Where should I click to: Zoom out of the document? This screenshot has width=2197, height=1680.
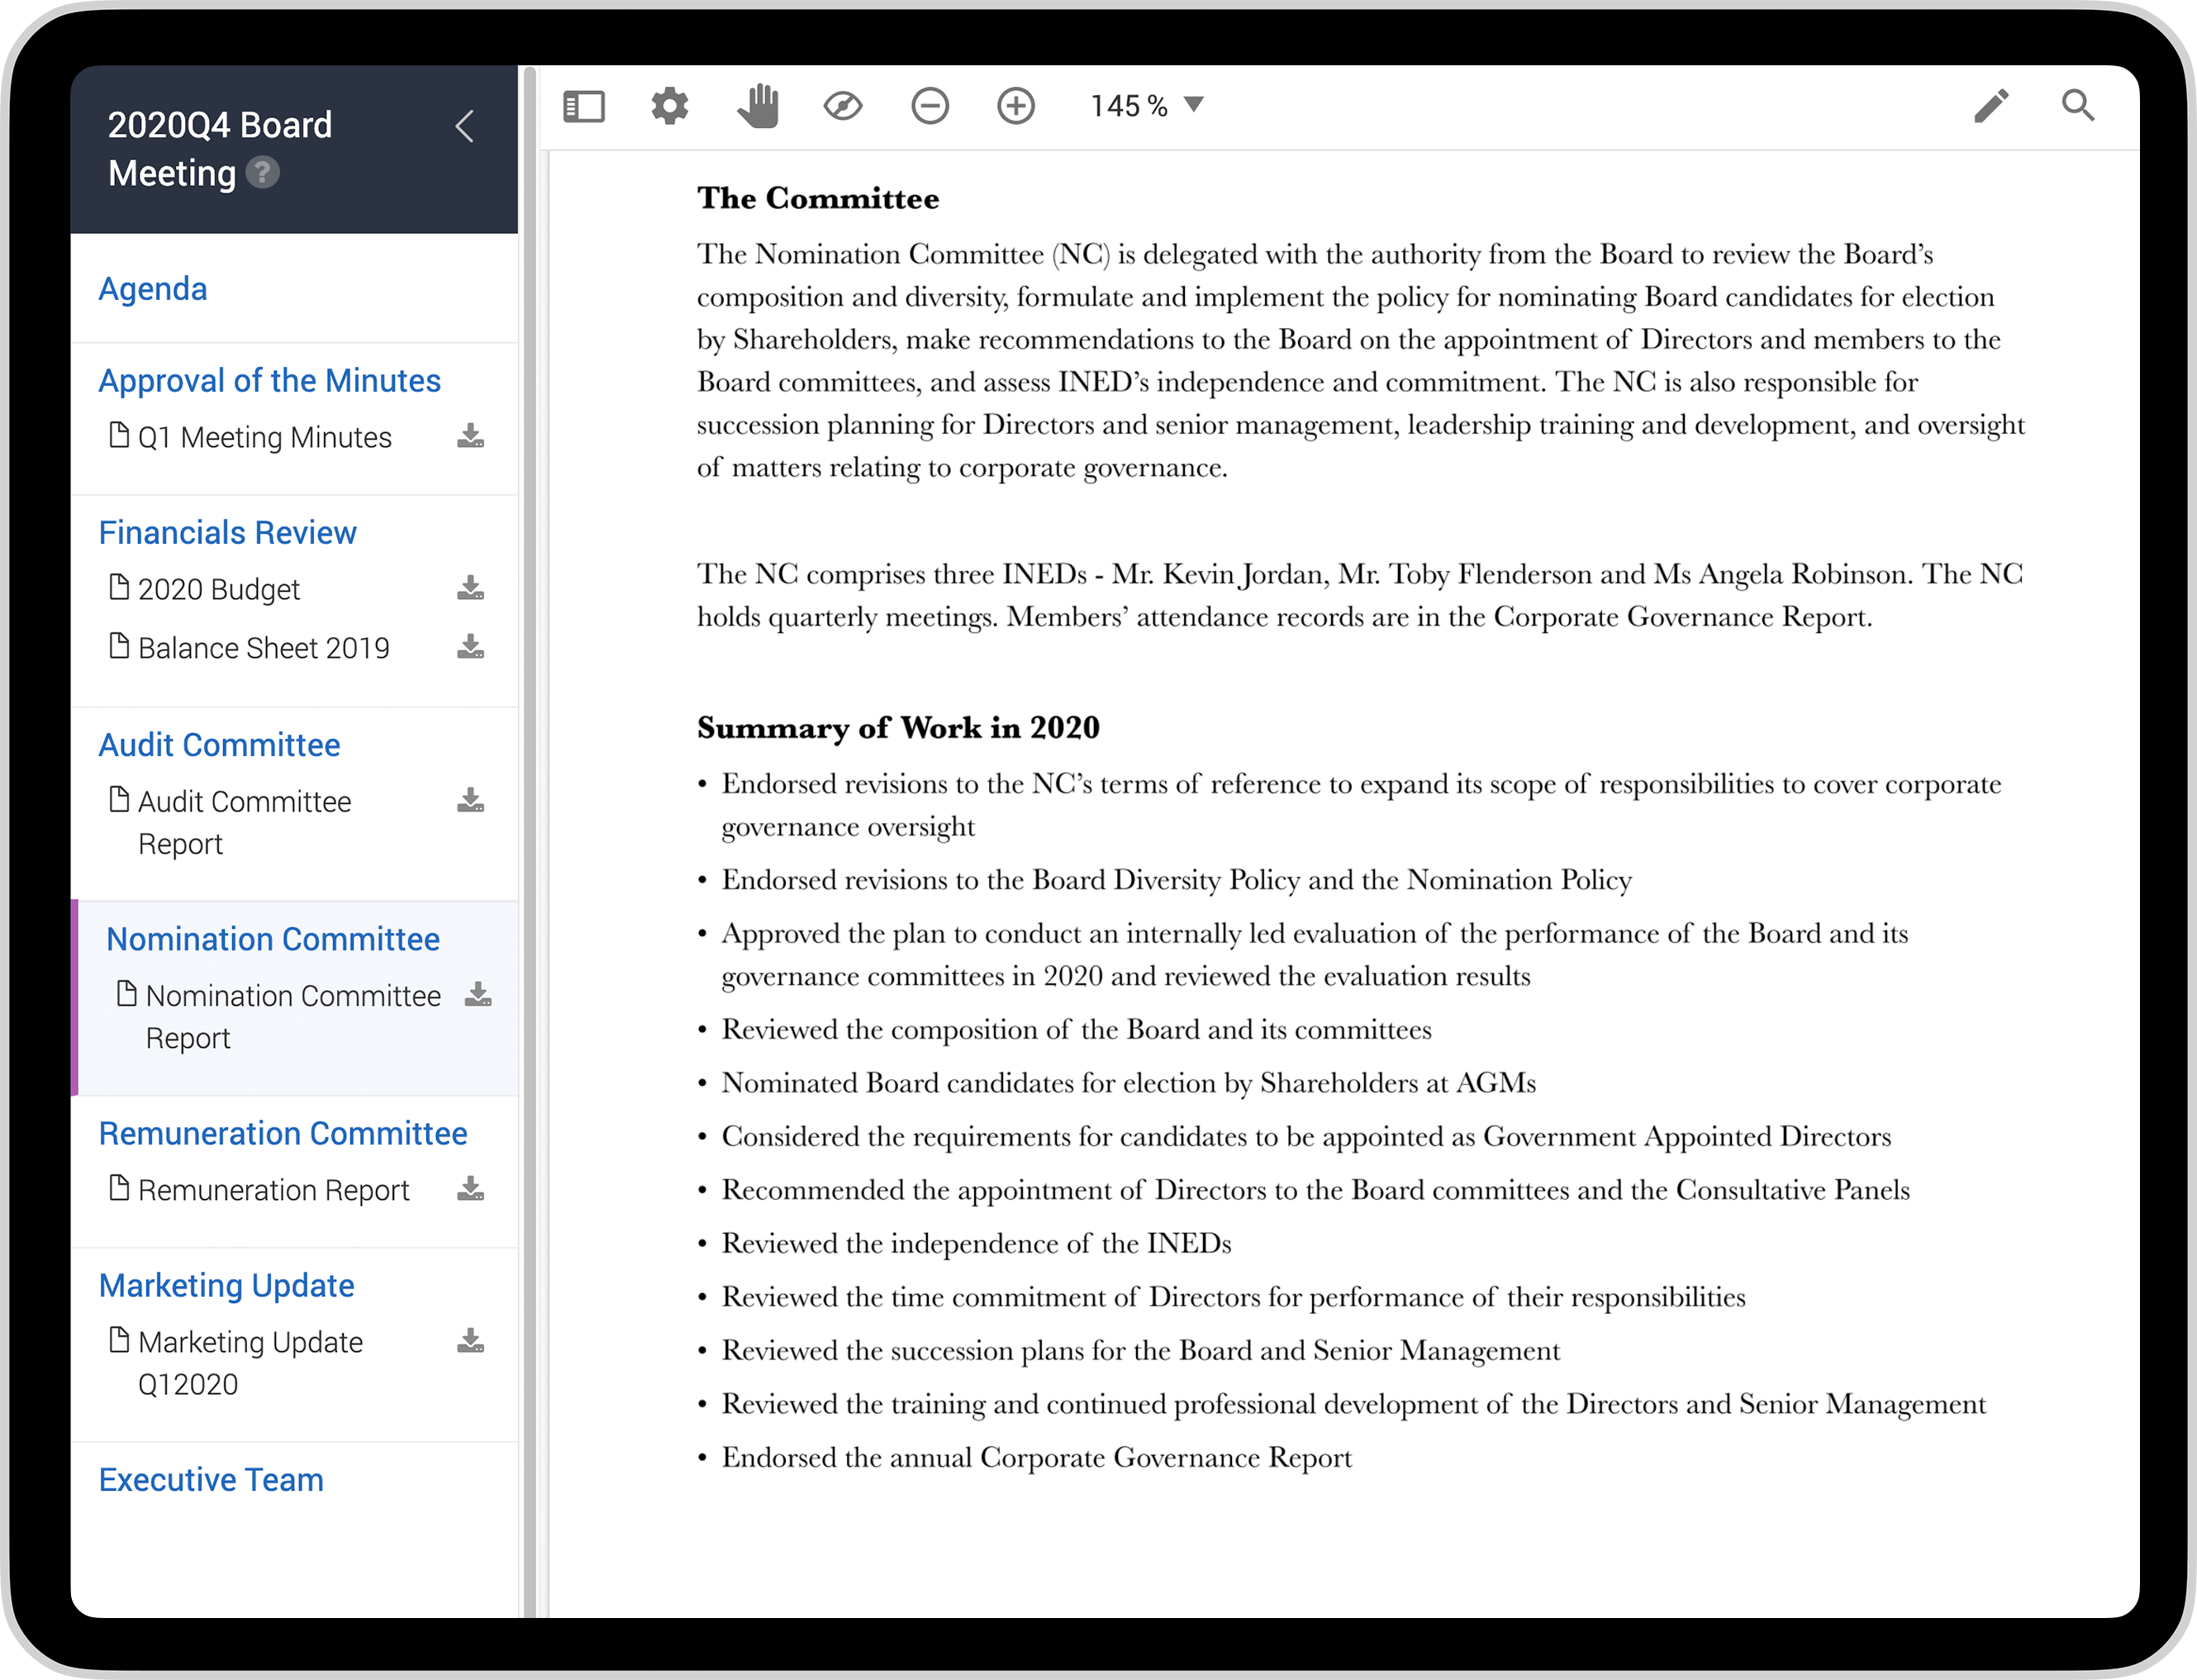[x=929, y=105]
